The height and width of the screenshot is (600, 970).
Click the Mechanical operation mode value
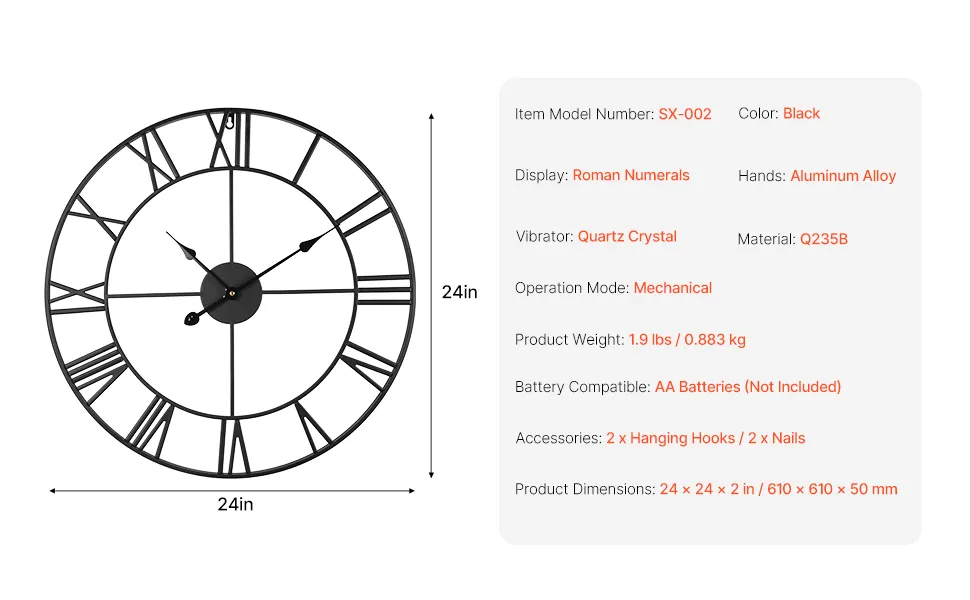(672, 288)
